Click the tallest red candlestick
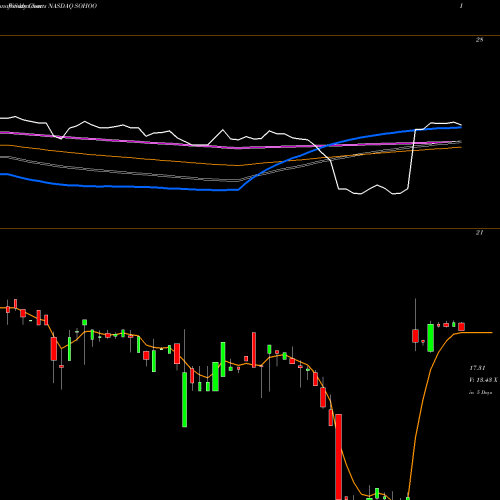This screenshot has width=500, height=500. 339,457
